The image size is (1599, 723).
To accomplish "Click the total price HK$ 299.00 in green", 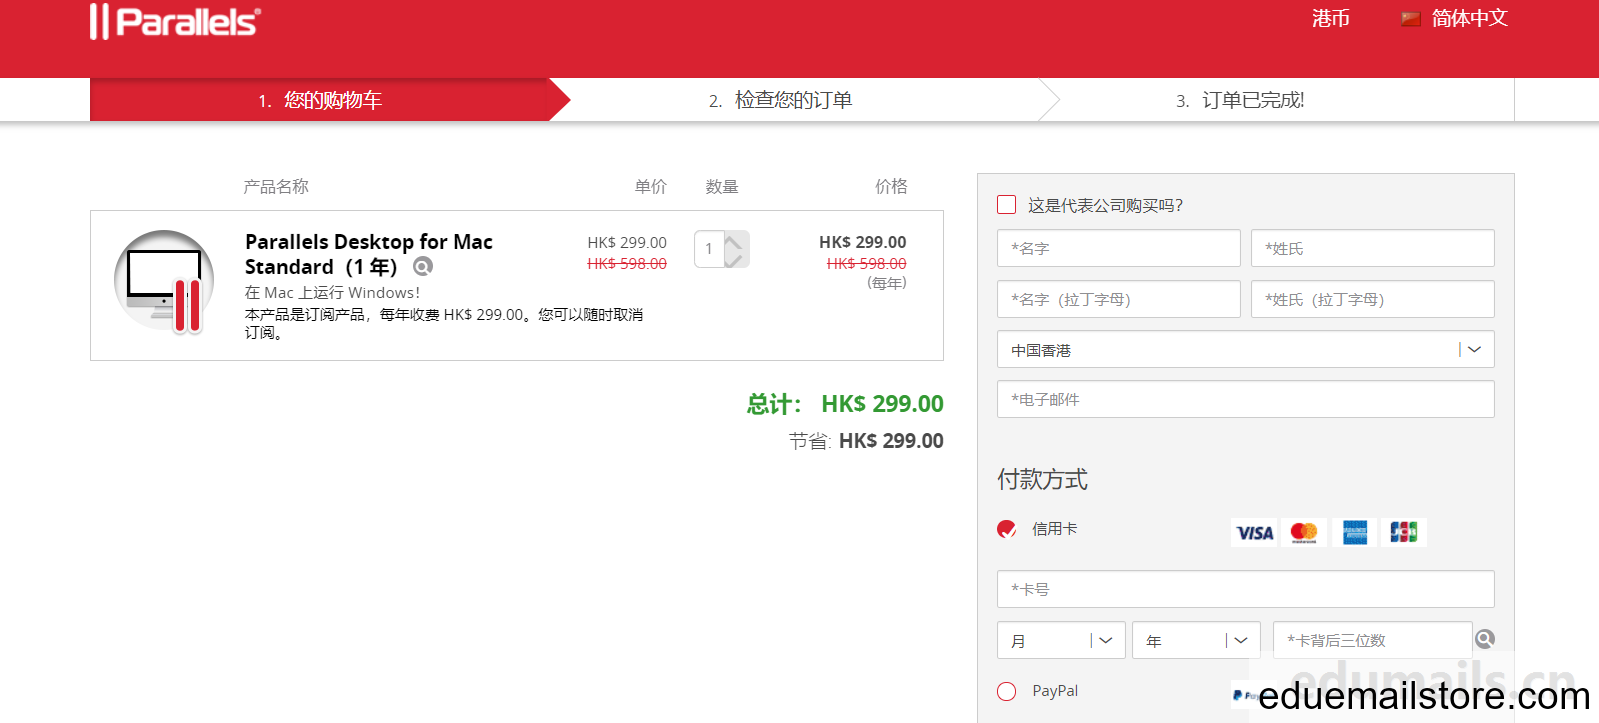I will [882, 404].
